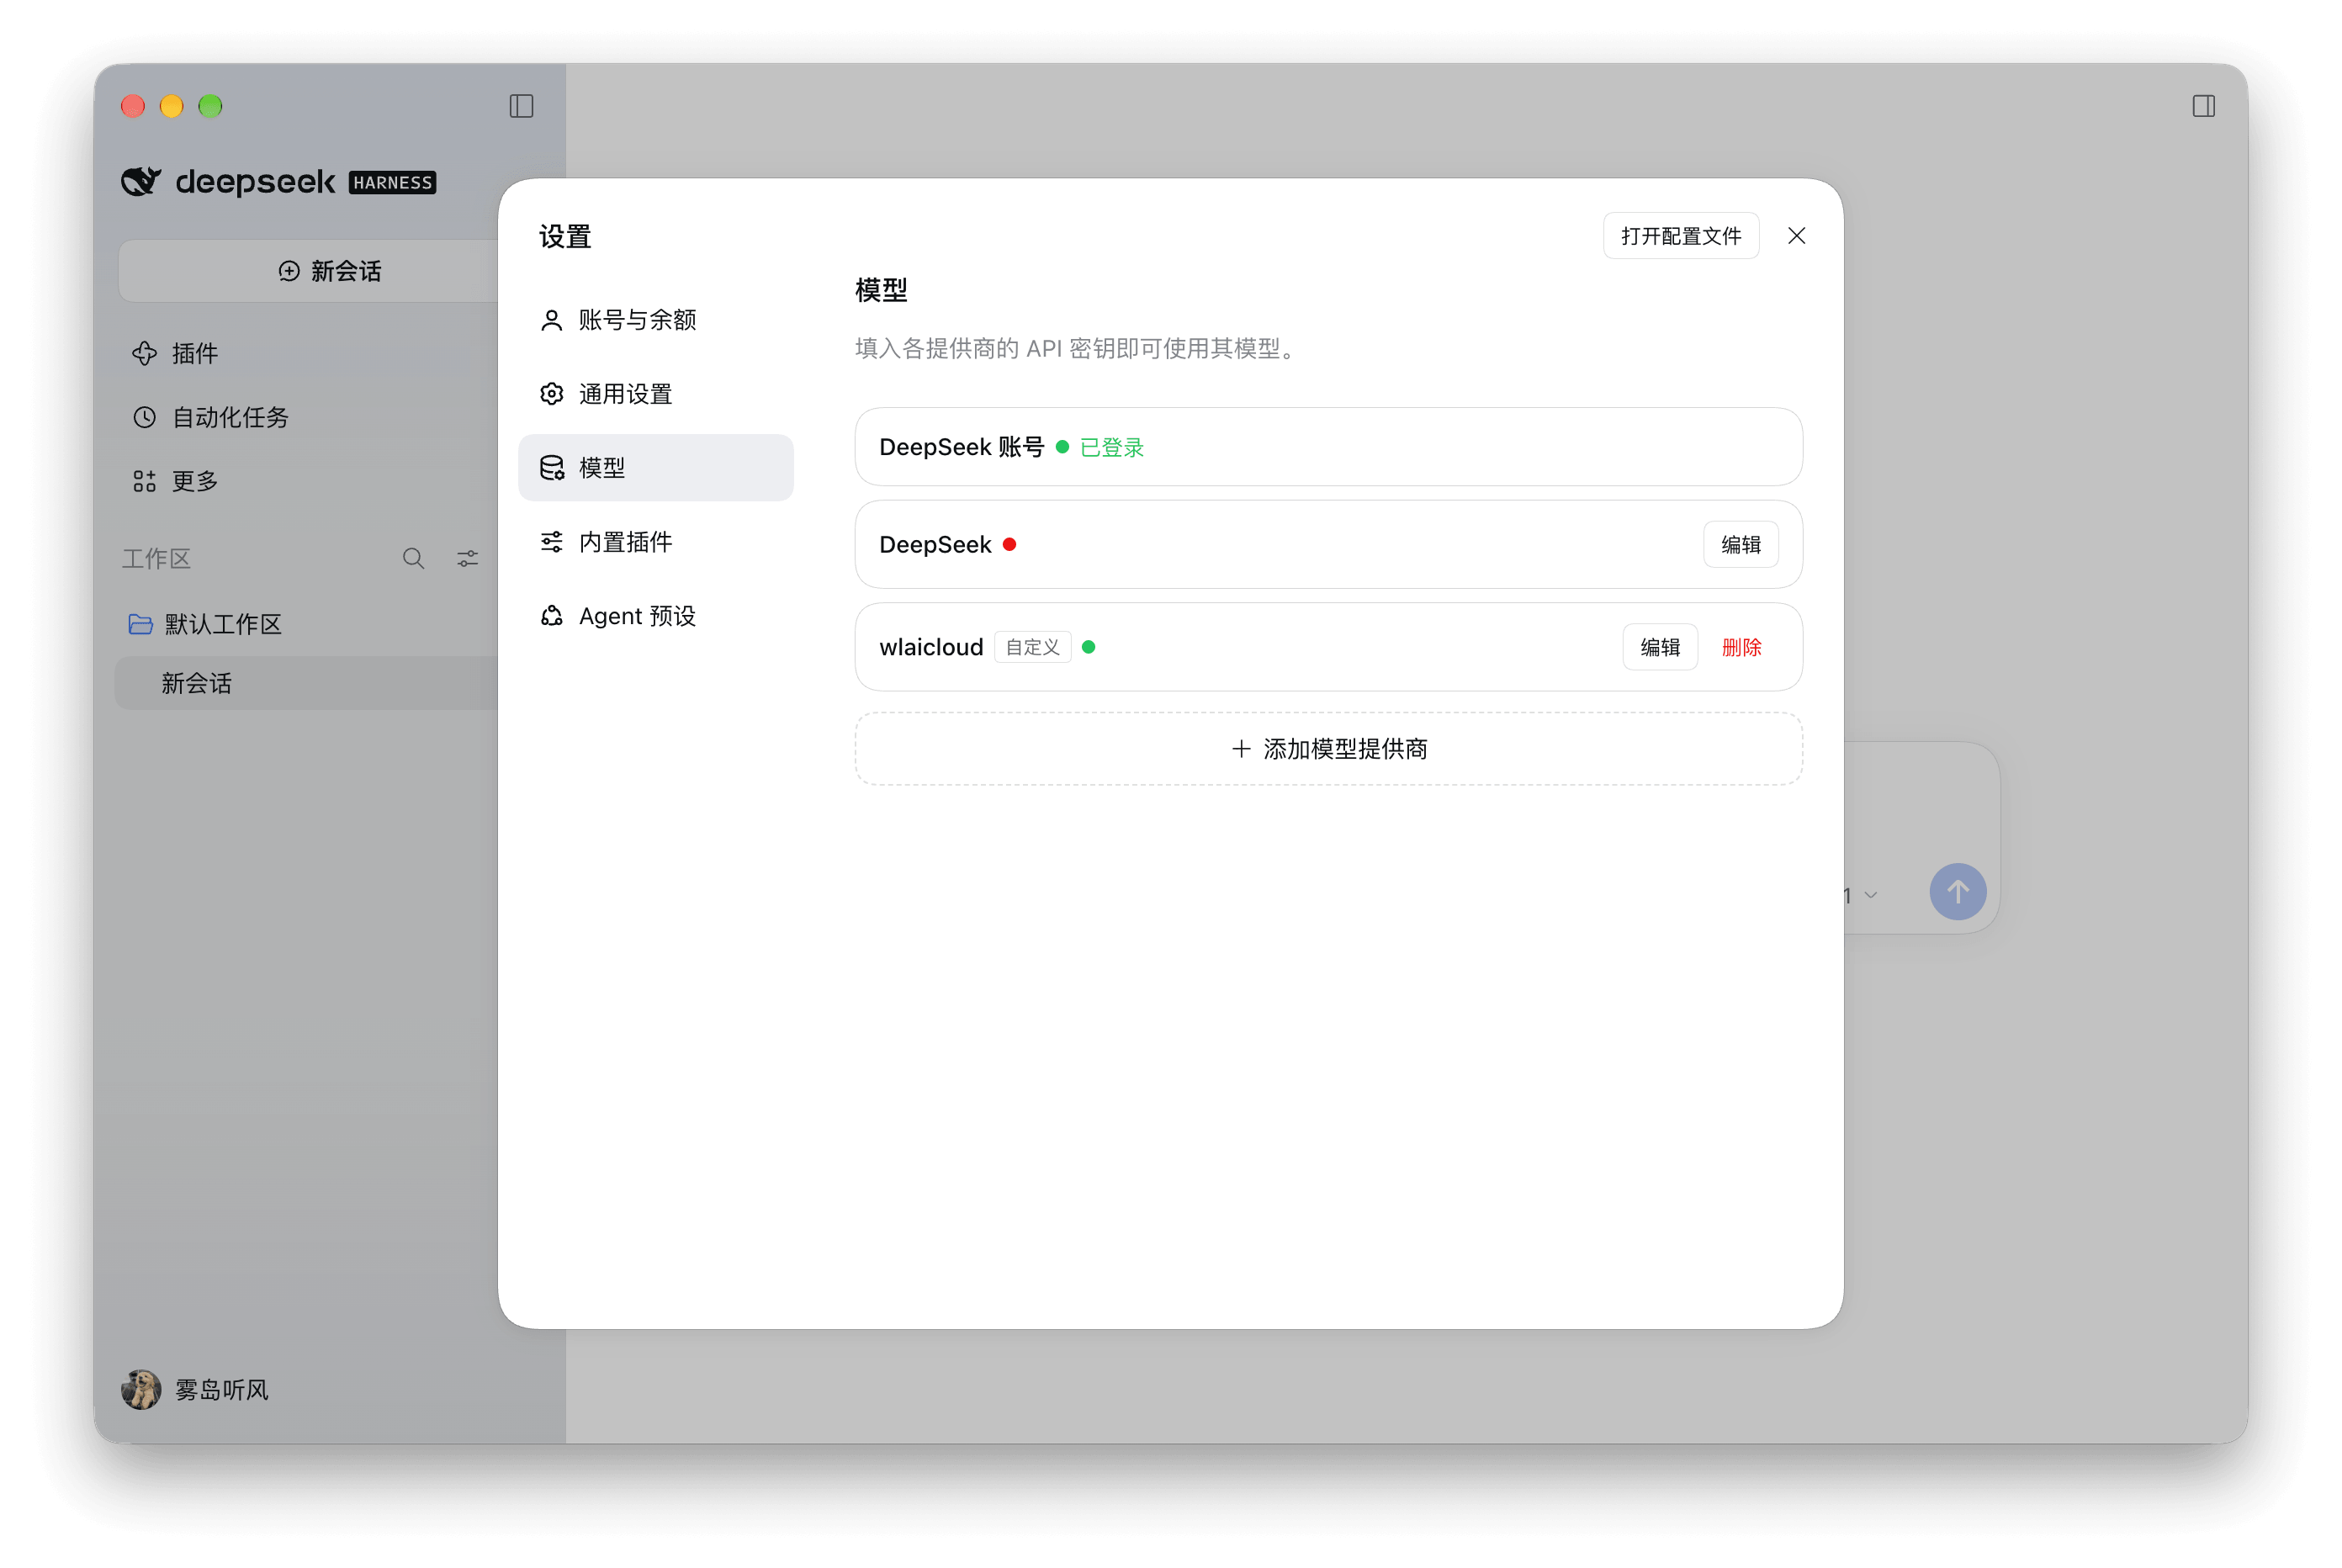
Task: Click the 自定义 tag on wlaicloud
Action: pos(1032,647)
